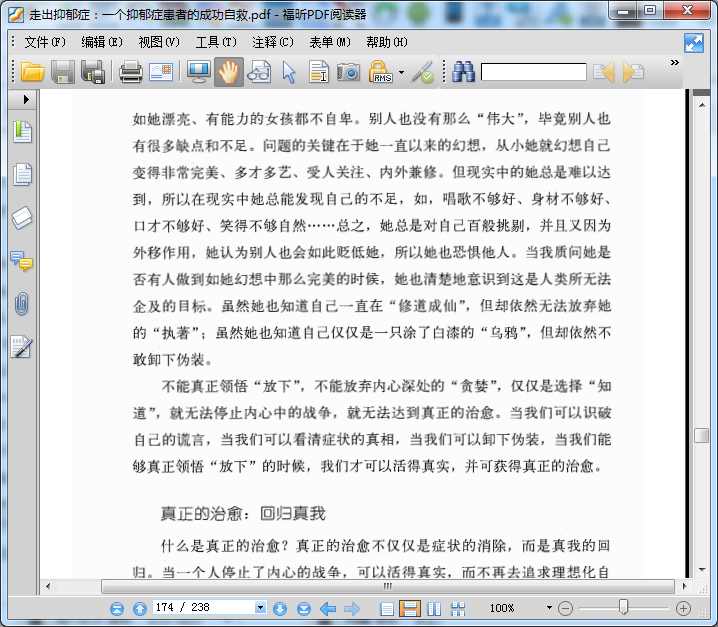Click the zoom out minus button

coord(566,608)
